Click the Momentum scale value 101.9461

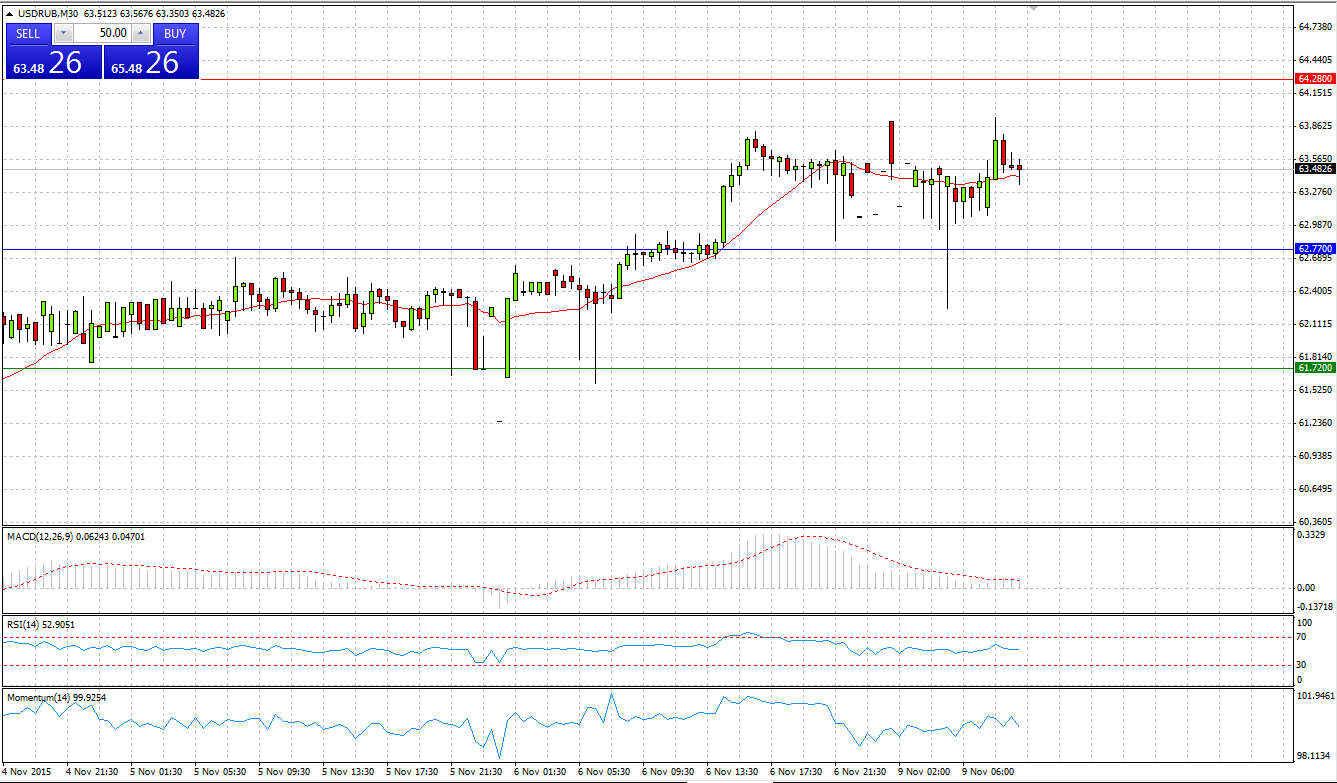click(x=1315, y=694)
